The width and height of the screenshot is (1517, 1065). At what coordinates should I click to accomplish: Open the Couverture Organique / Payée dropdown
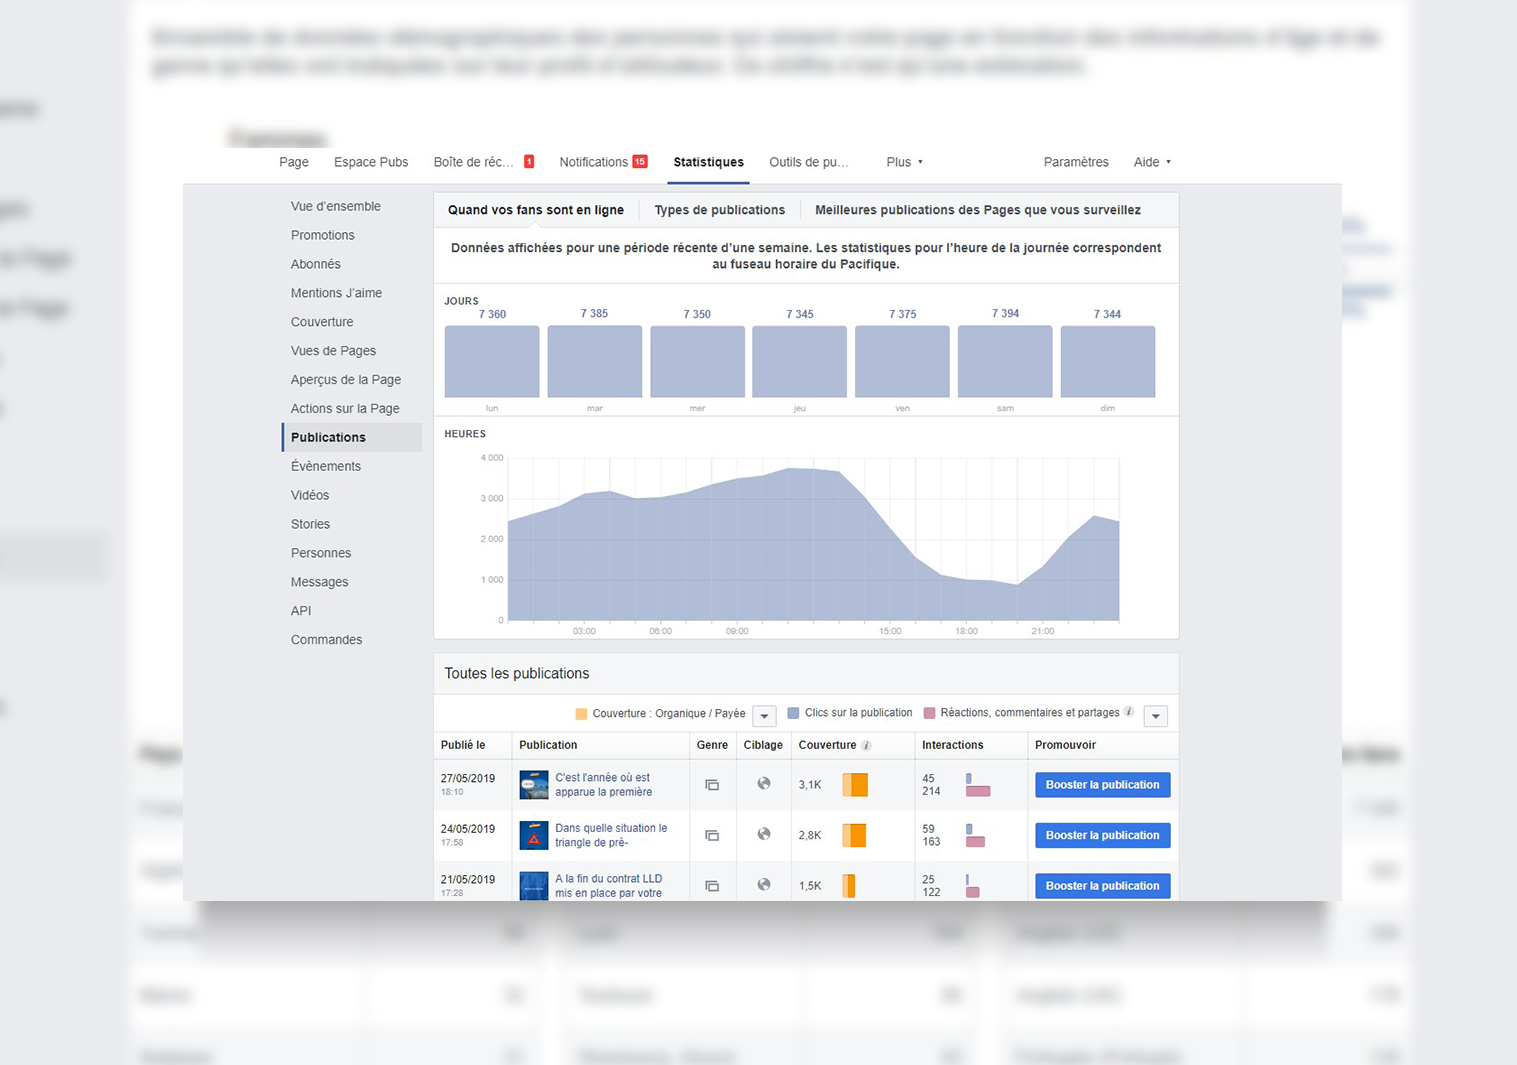click(x=764, y=716)
